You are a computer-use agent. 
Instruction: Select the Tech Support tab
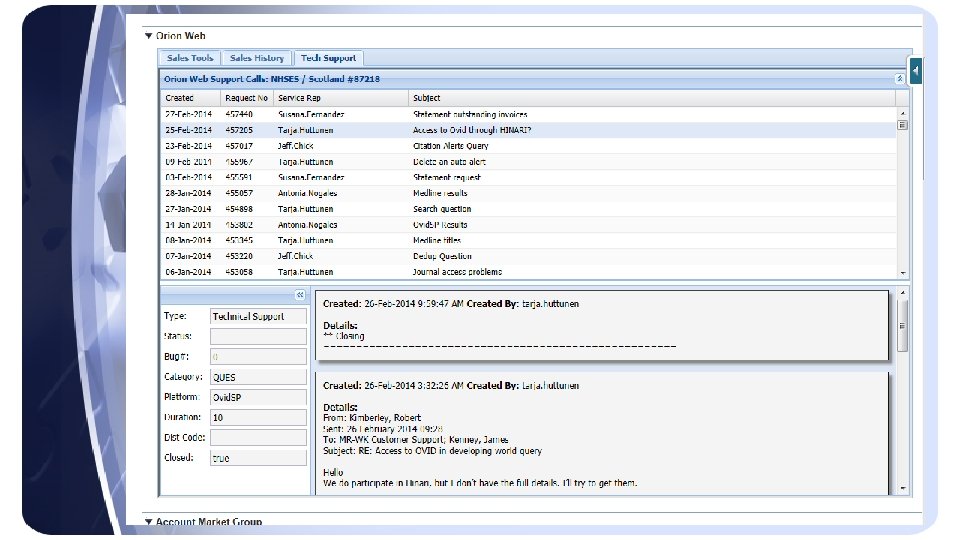coord(328,58)
